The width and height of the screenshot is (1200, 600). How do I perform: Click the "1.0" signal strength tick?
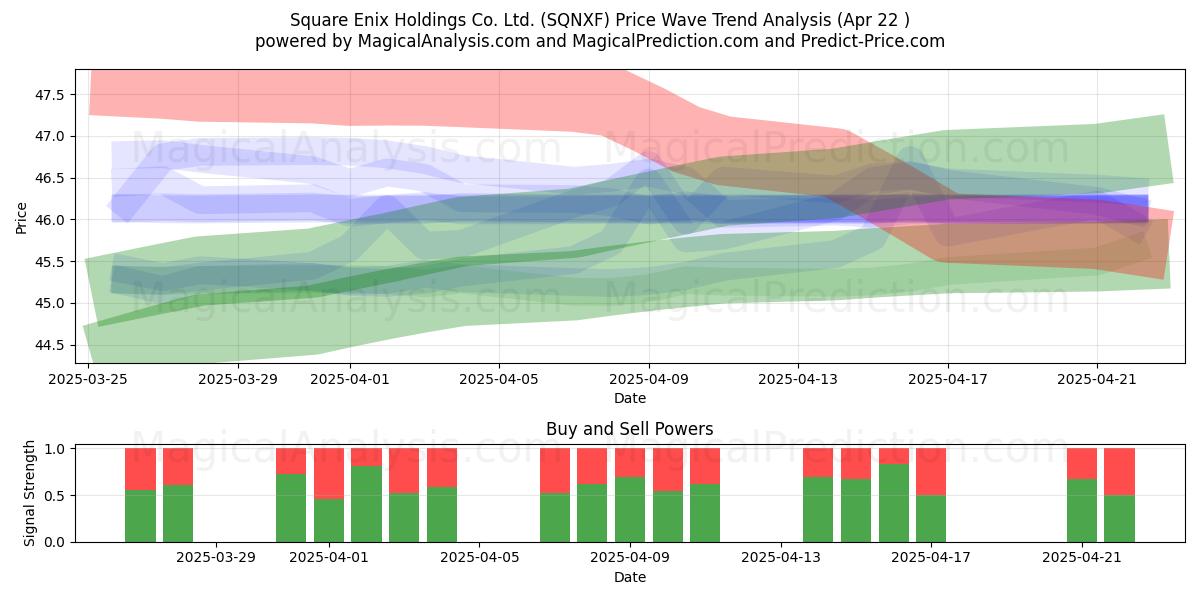point(56,449)
